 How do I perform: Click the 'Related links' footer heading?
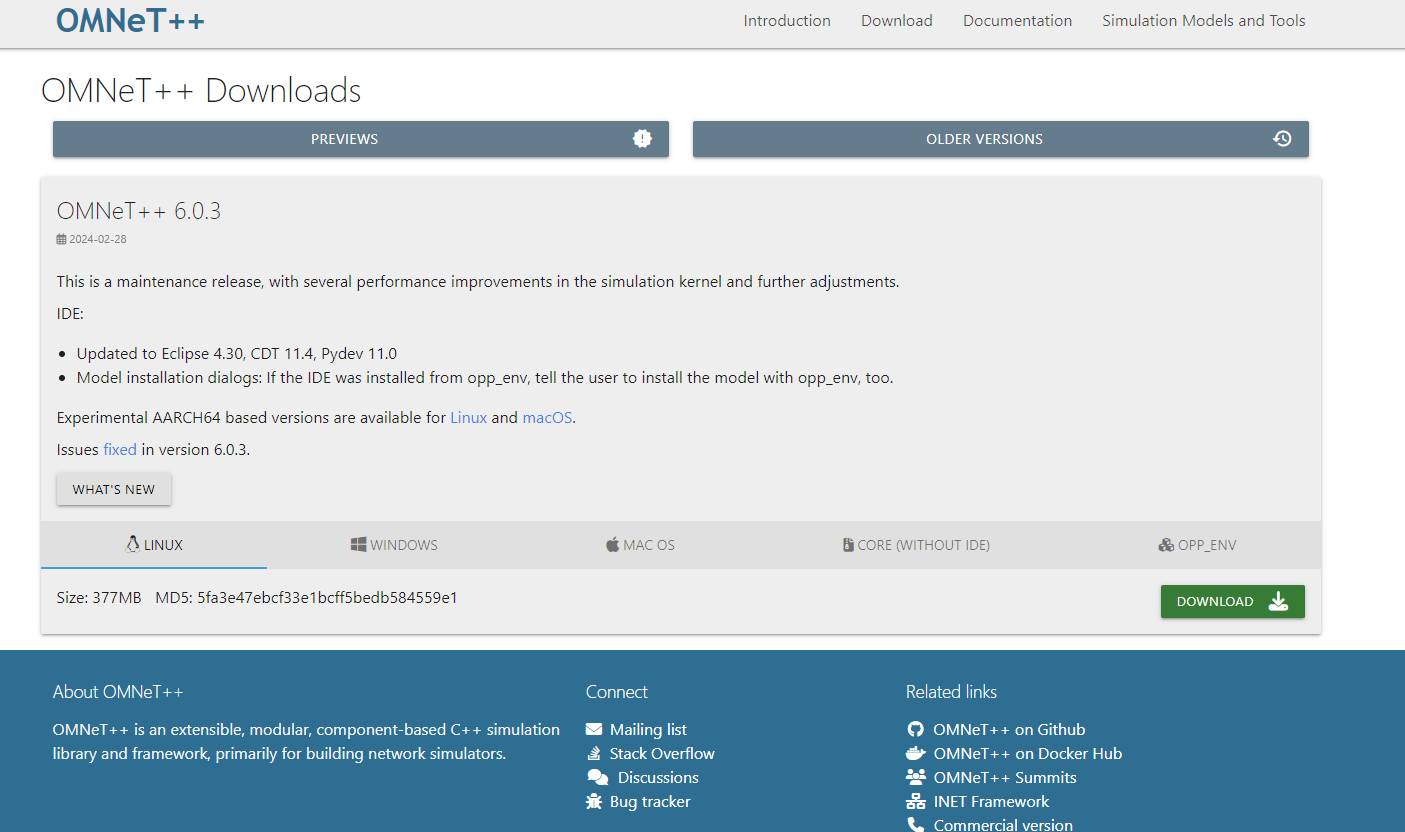tap(951, 692)
